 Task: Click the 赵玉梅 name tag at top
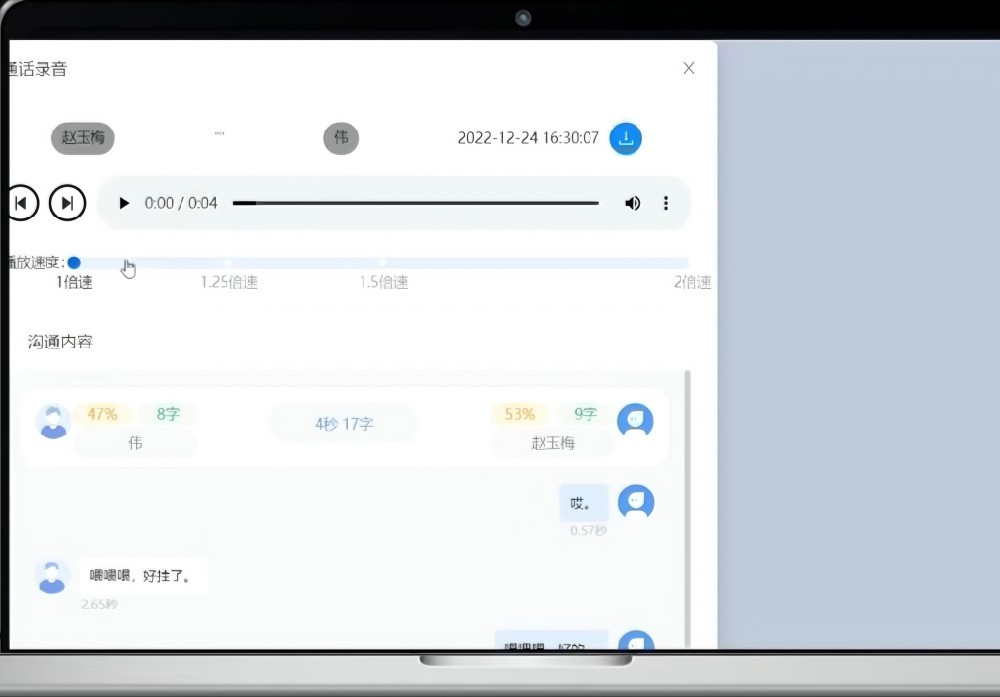tap(83, 138)
